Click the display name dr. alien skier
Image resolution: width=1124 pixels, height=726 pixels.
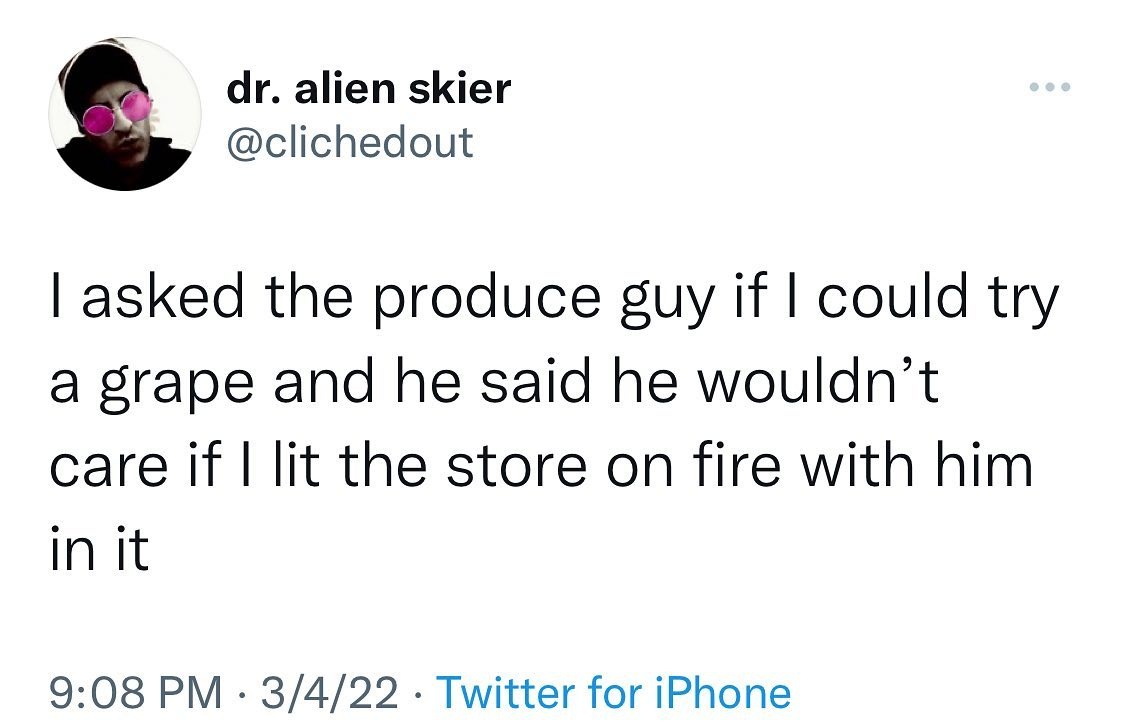pos(368,88)
